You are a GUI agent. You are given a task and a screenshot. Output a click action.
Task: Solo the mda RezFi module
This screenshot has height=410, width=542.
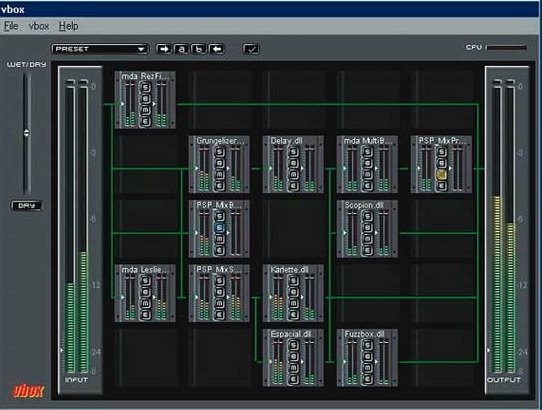(x=146, y=87)
